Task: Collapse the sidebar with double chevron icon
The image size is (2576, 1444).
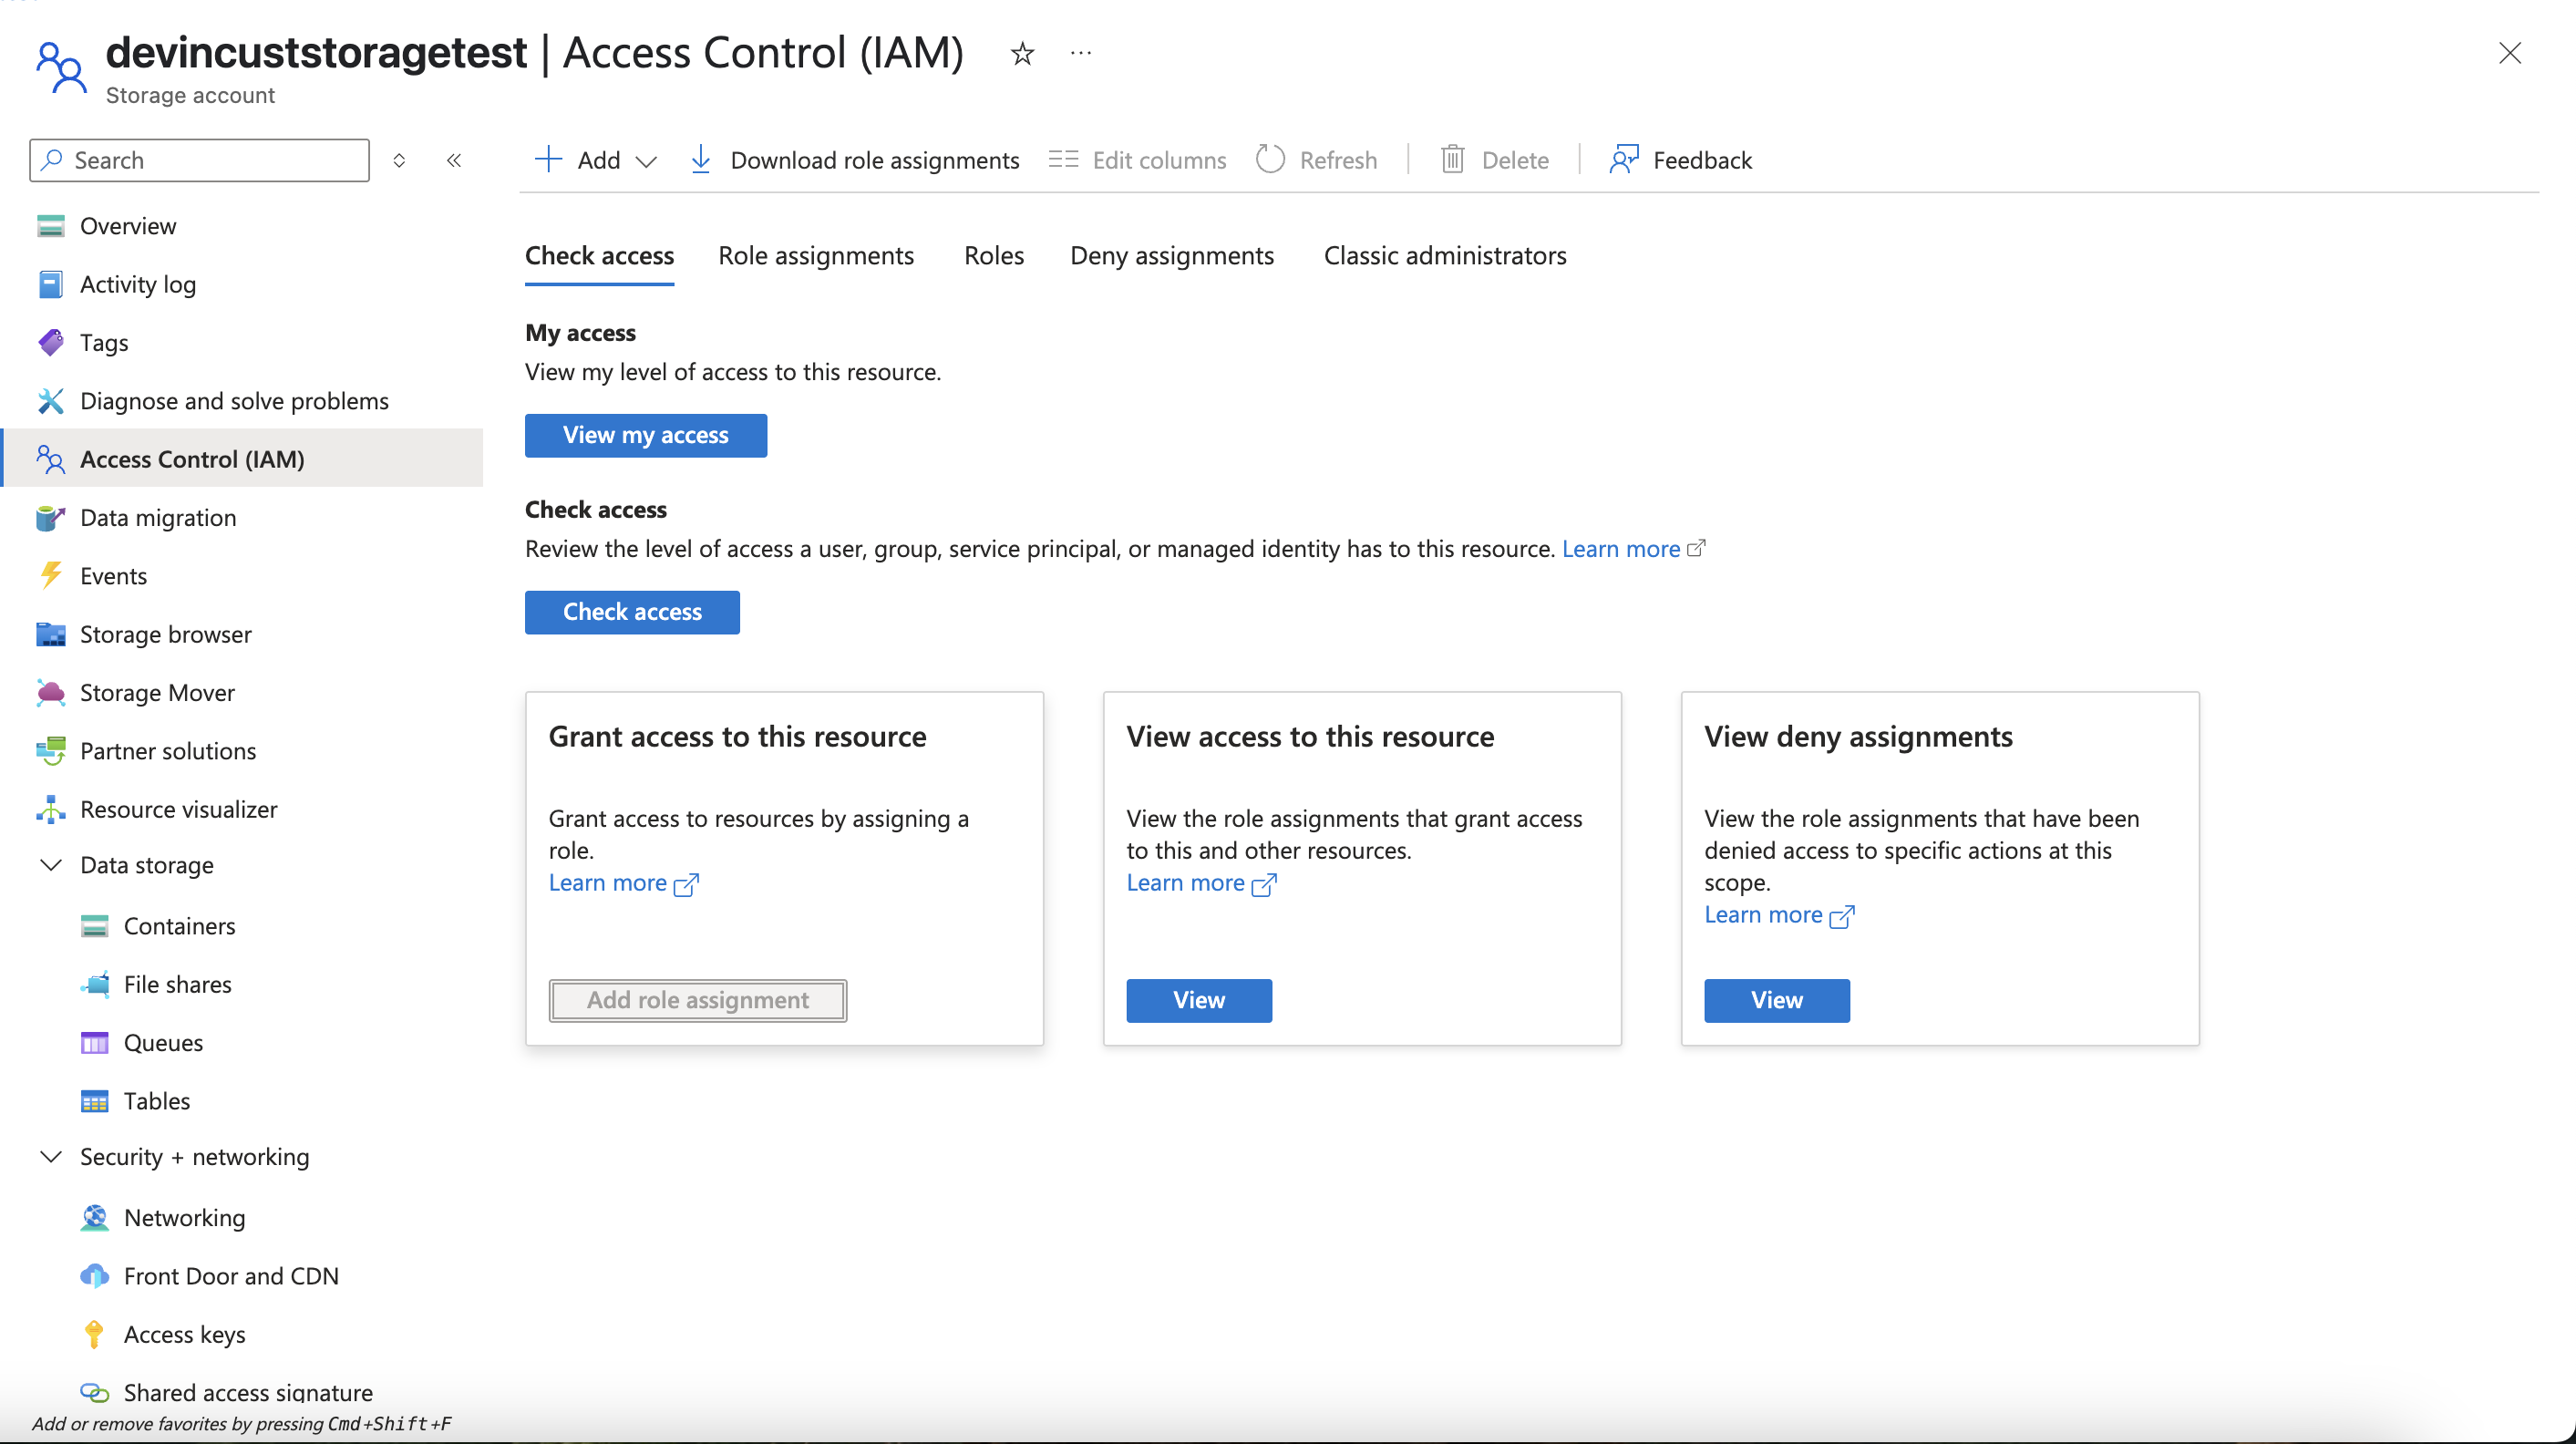Action: (x=454, y=160)
